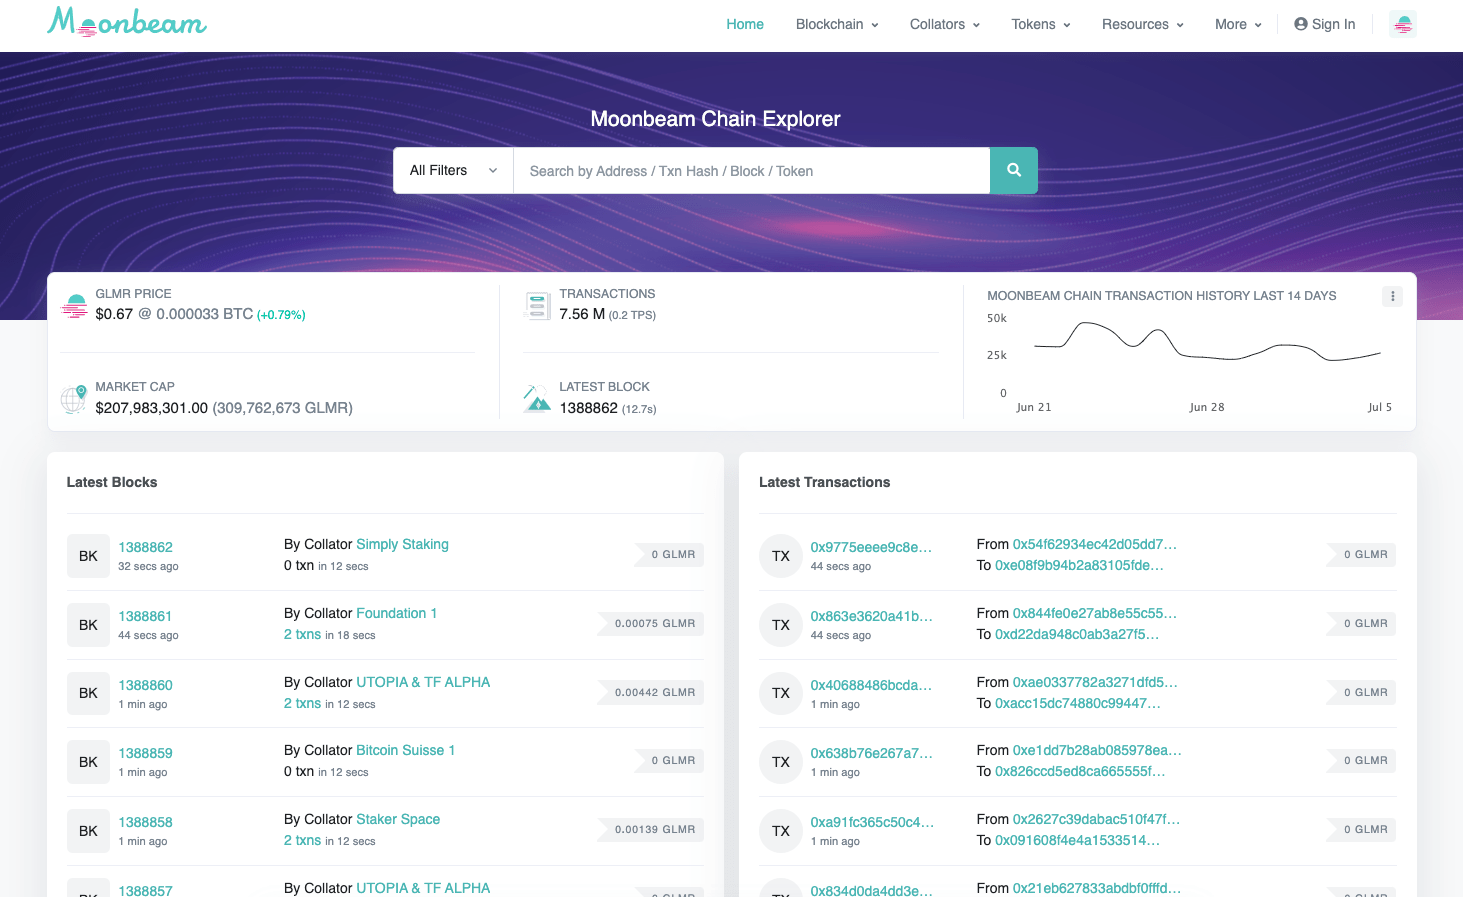1463x897 pixels.
Task: Click the magnifier search icon button
Action: point(1013,170)
